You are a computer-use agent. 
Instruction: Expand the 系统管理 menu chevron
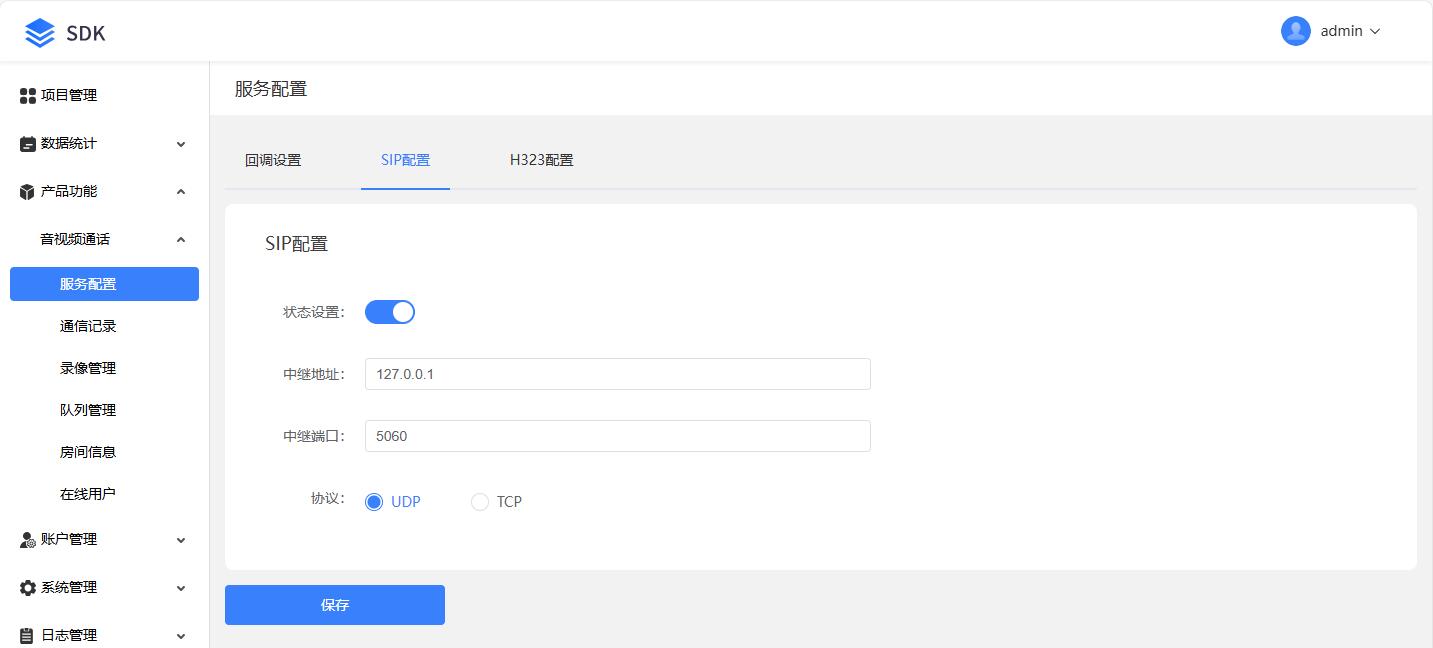pyautogui.click(x=181, y=588)
